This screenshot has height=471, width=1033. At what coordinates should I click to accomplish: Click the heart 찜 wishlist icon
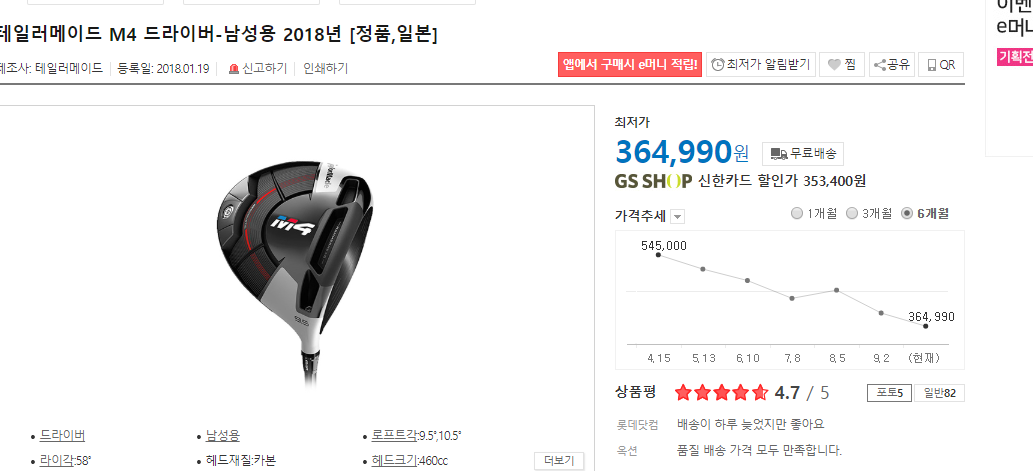tap(835, 65)
